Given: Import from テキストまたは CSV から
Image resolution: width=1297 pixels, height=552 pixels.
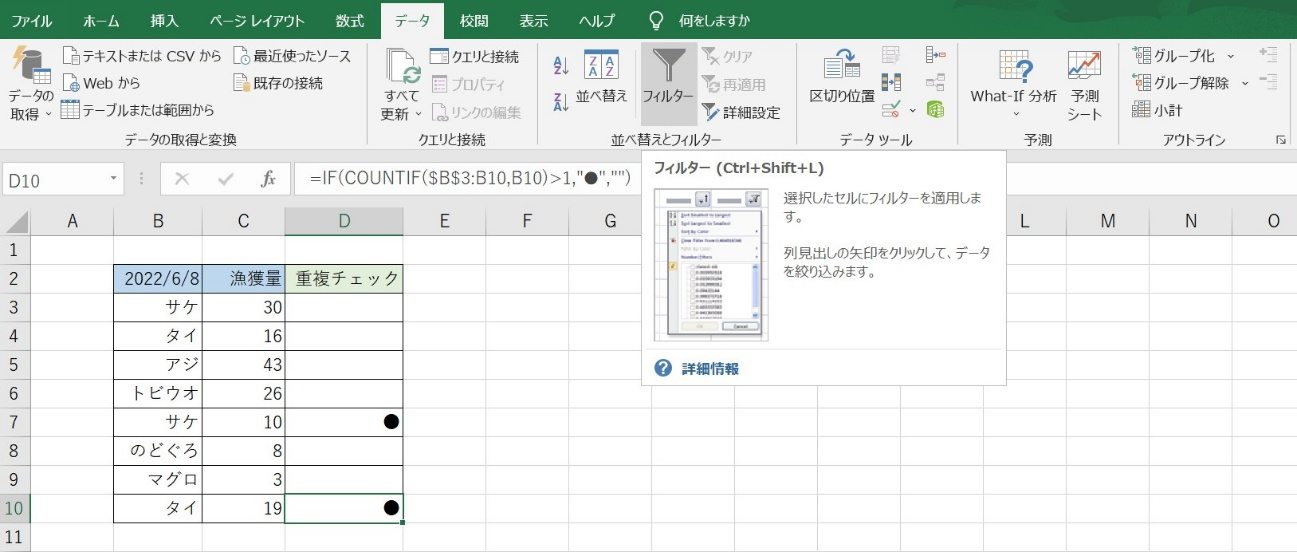Looking at the screenshot, I should pos(141,56).
